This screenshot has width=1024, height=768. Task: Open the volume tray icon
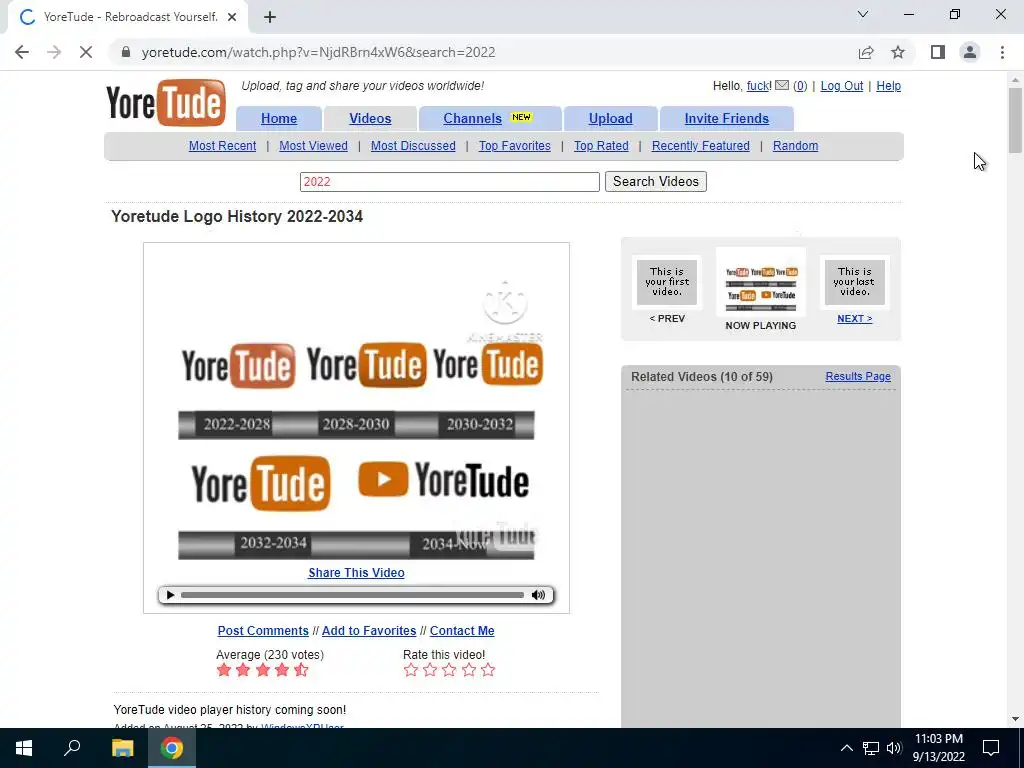(894, 748)
